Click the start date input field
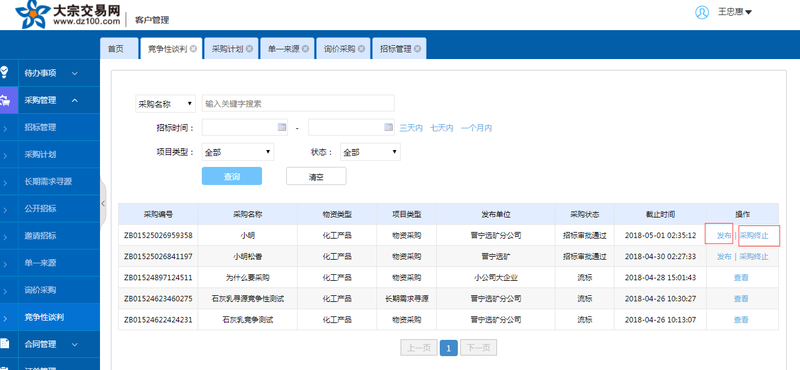This screenshot has height=370, width=800. (x=245, y=127)
